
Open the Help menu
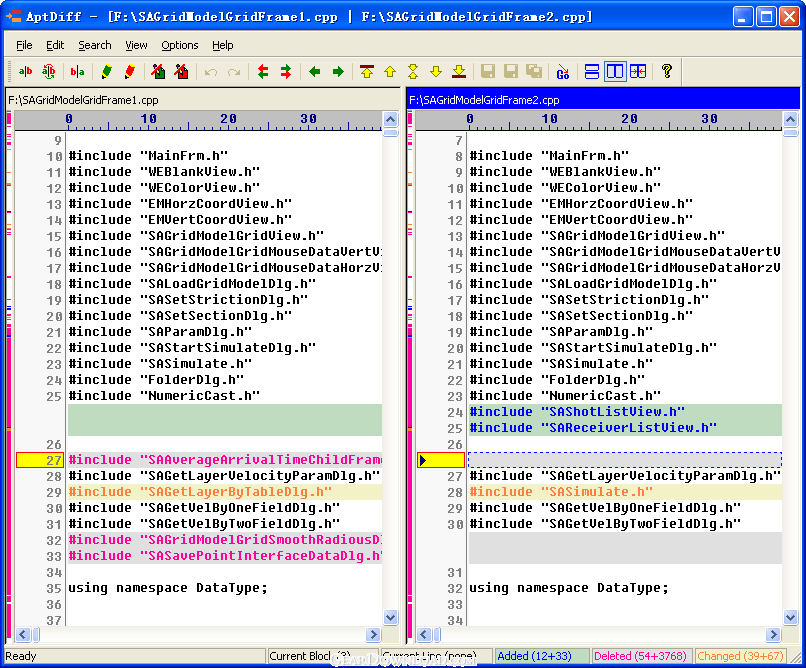tap(223, 45)
